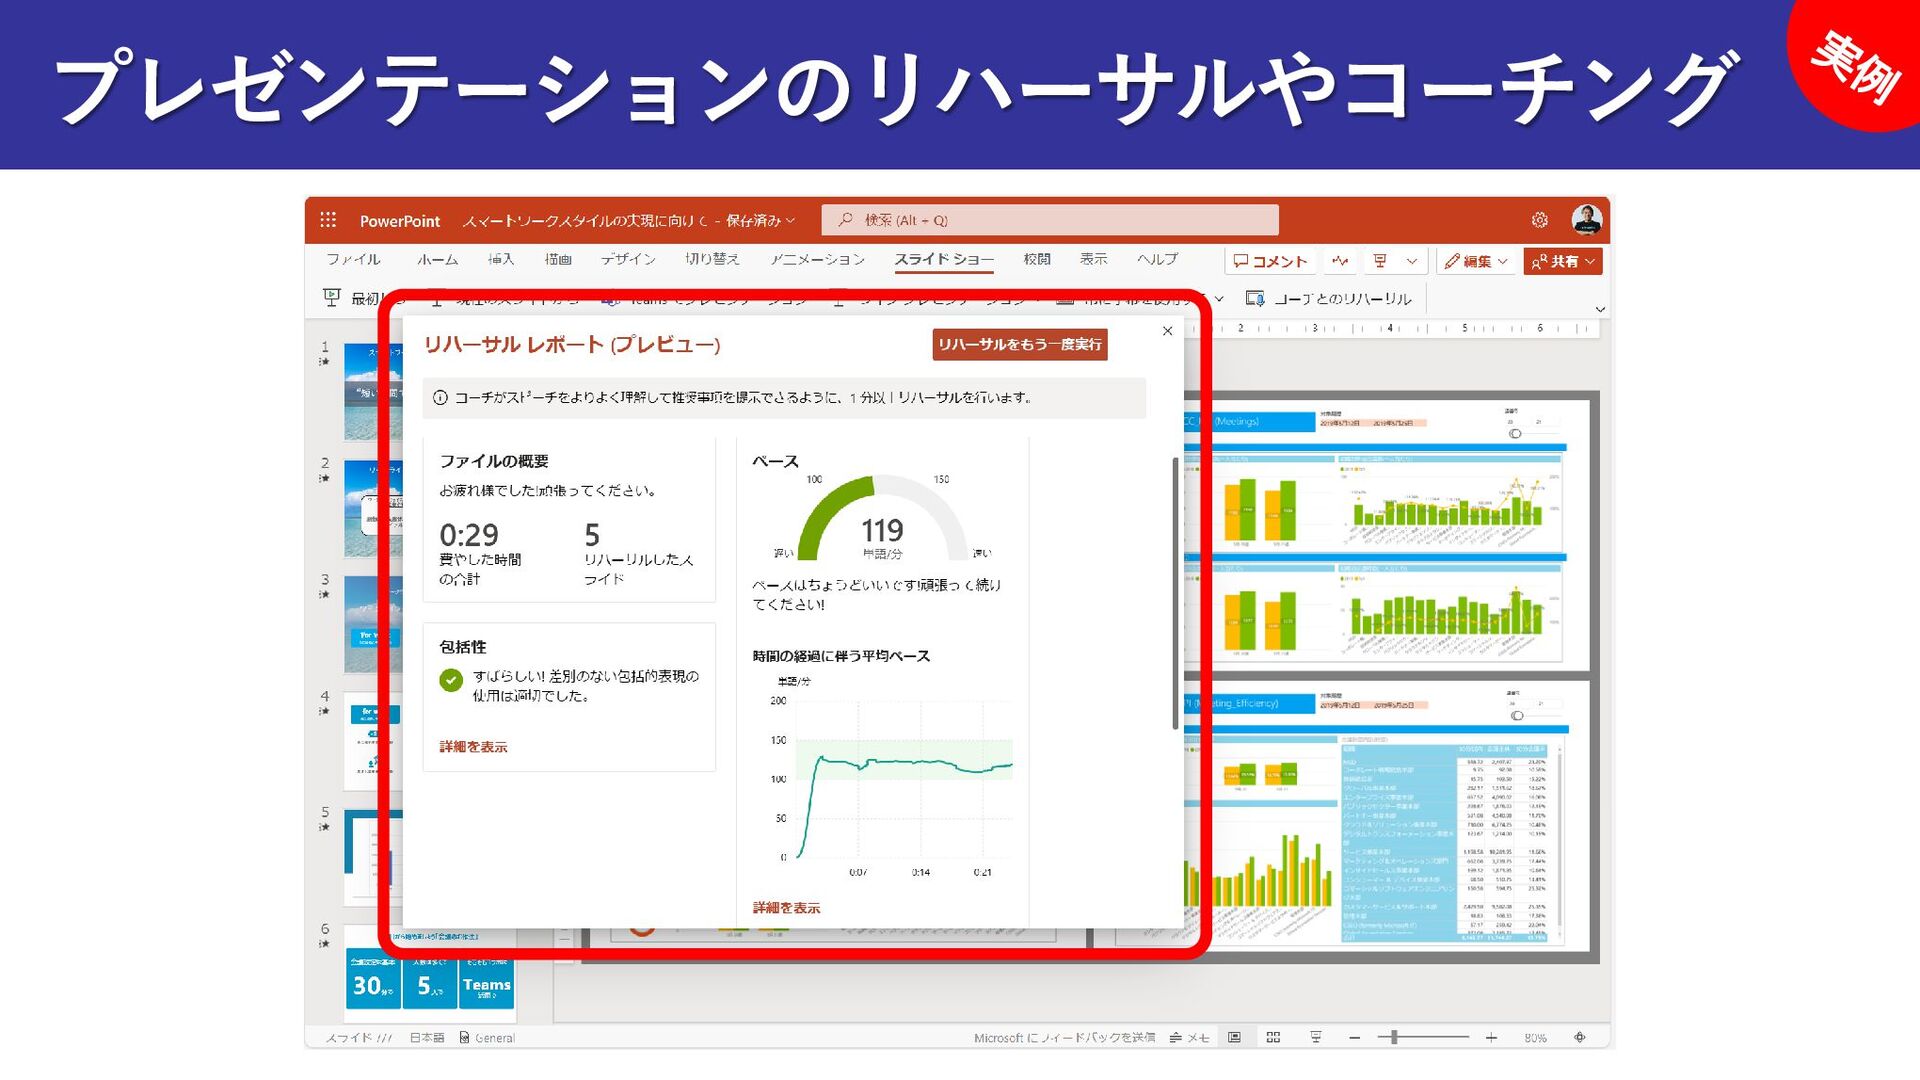This screenshot has height=1080, width=1920.
Task: Click the user profile avatar
Action: coord(1586,220)
